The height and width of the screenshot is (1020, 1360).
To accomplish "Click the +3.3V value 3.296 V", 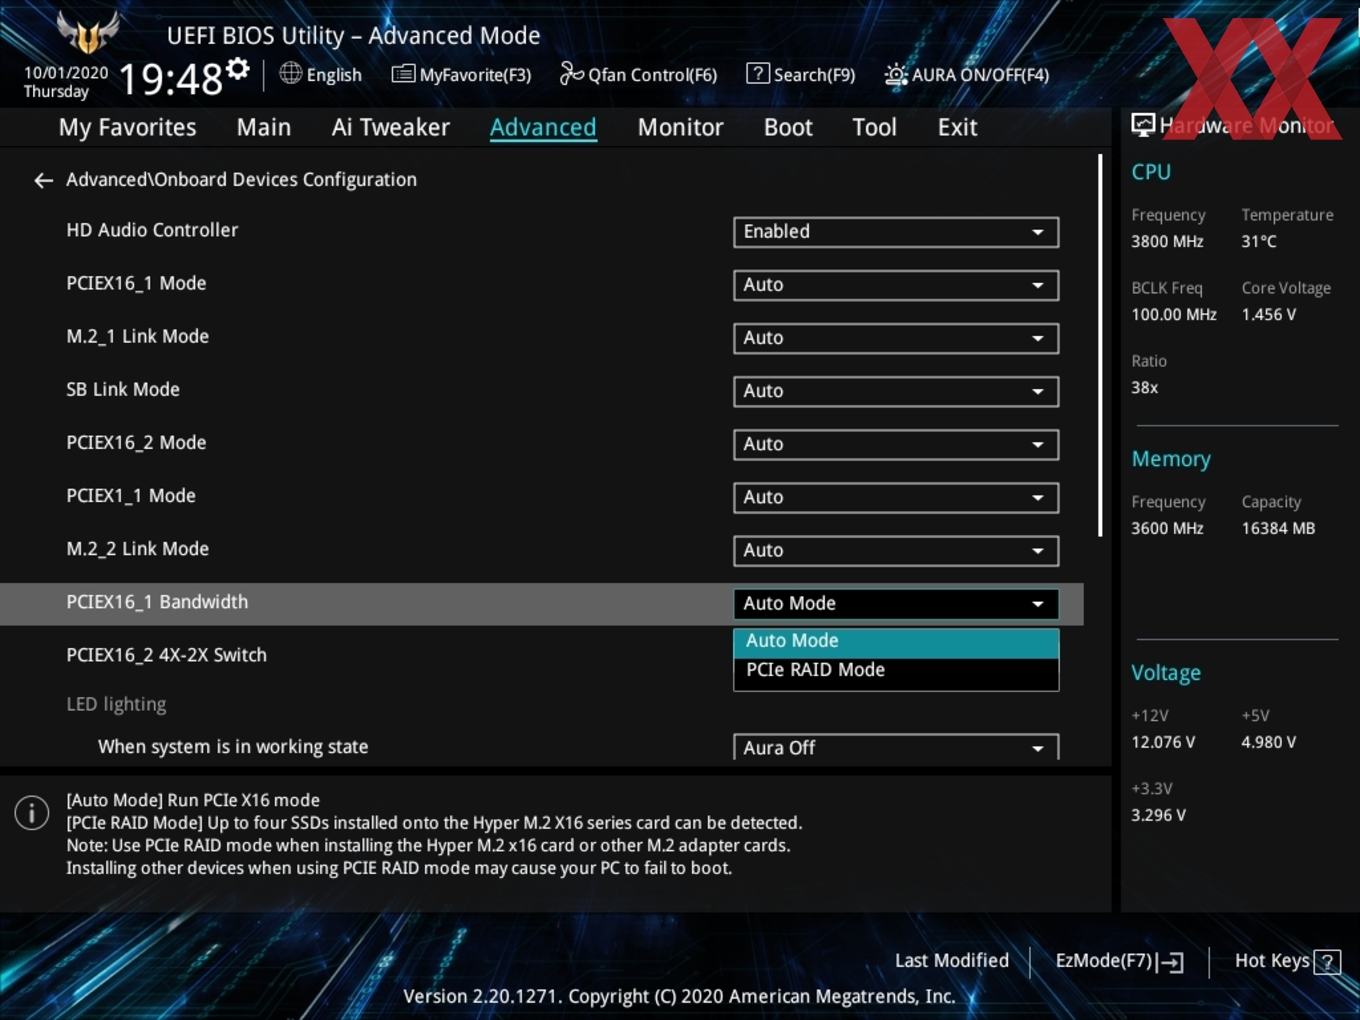I will 1158,815.
